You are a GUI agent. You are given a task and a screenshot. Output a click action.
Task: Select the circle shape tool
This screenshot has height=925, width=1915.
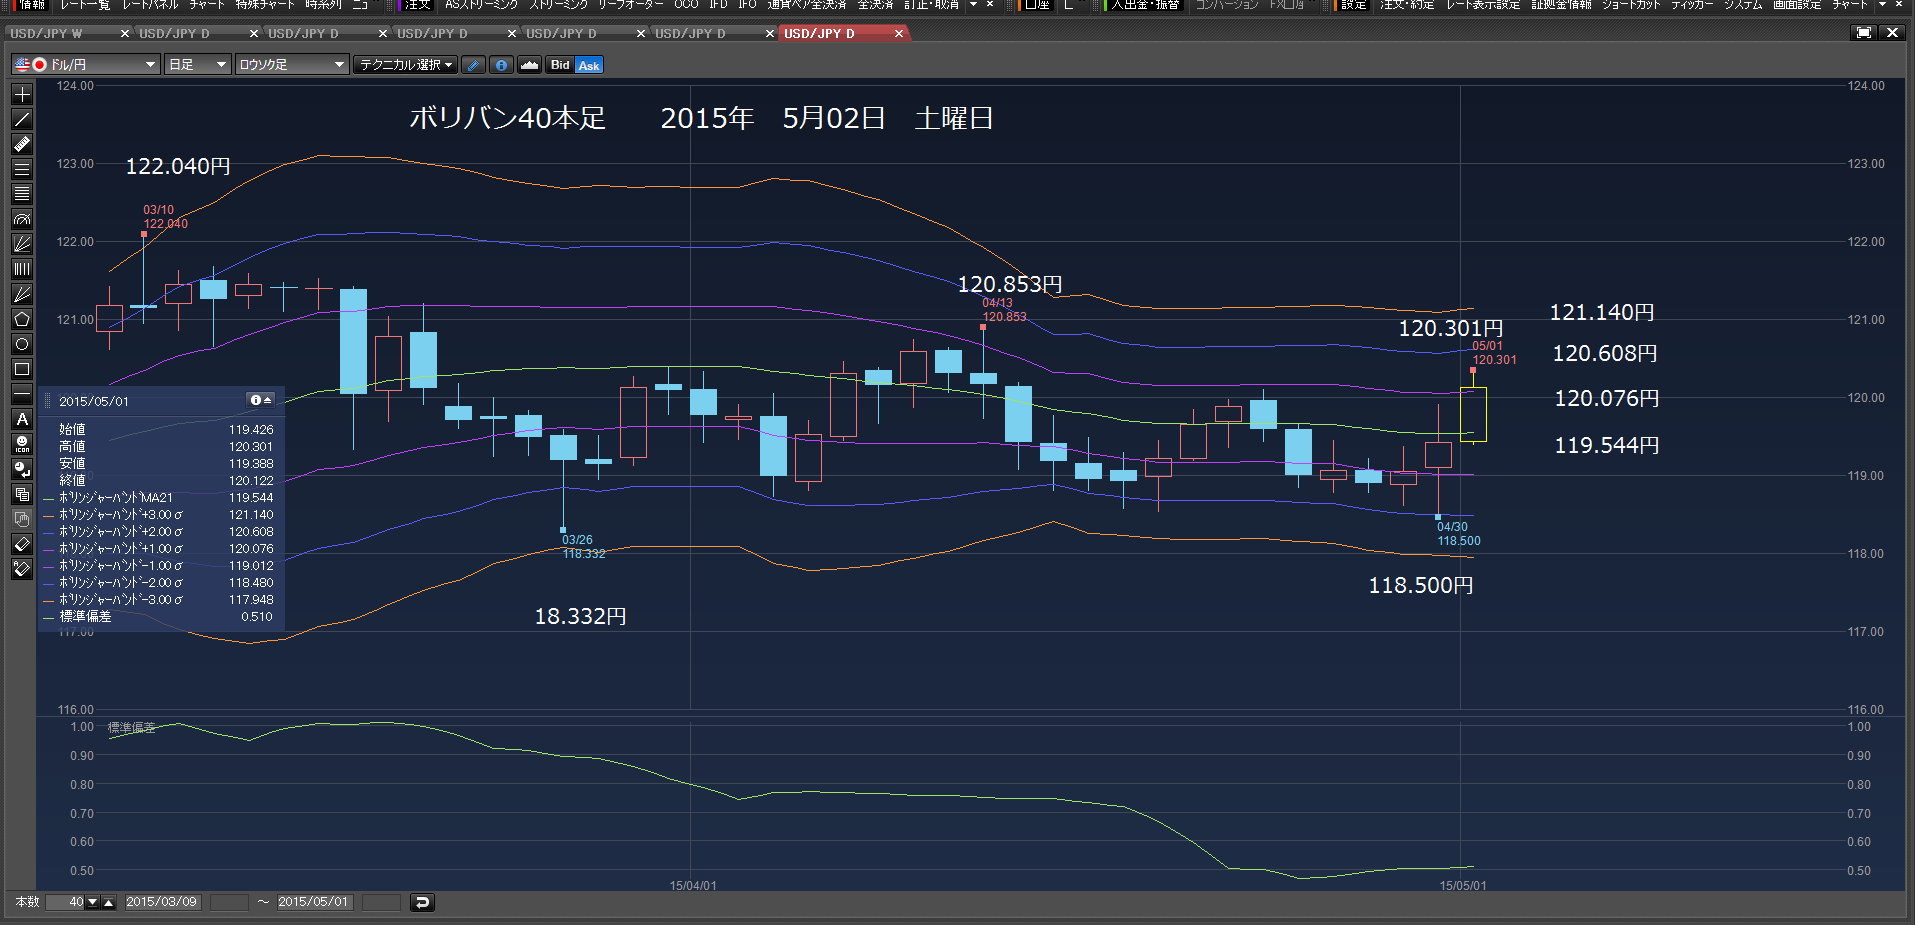22,344
